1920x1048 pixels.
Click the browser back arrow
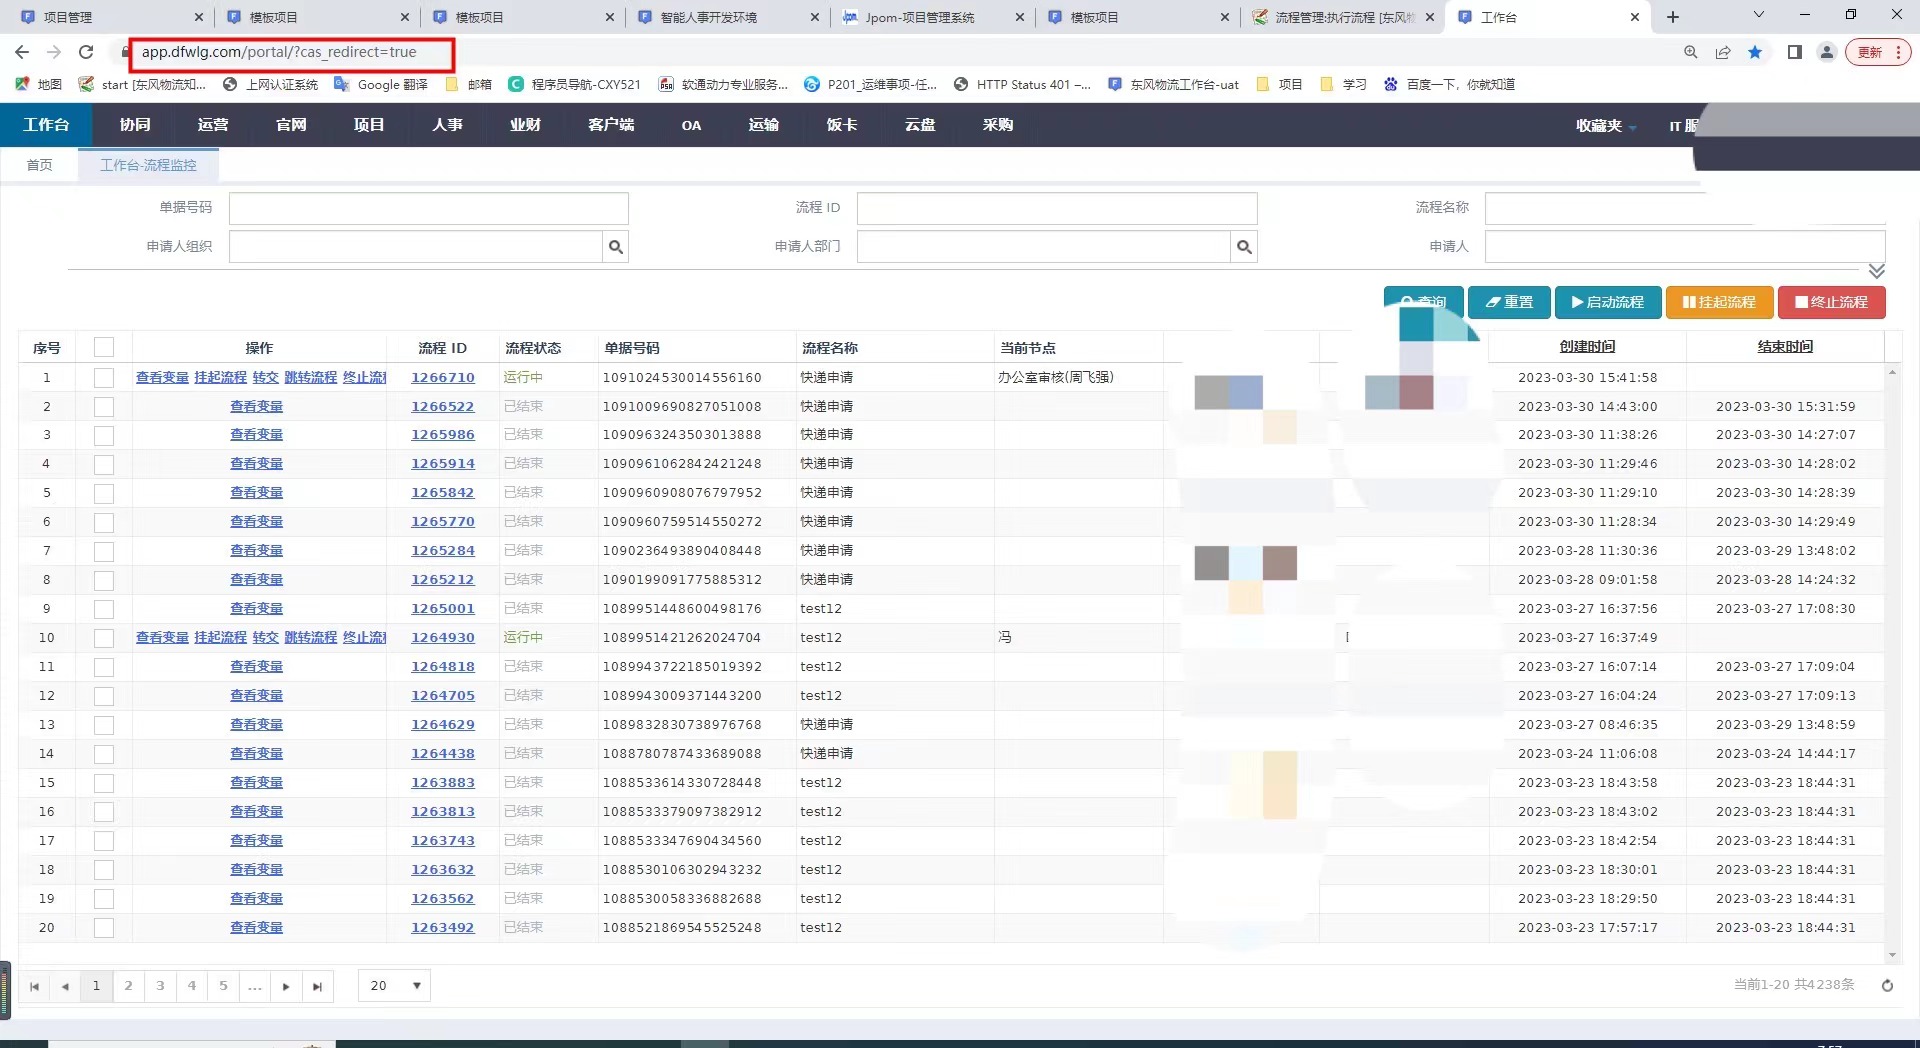tap(22, 52)
